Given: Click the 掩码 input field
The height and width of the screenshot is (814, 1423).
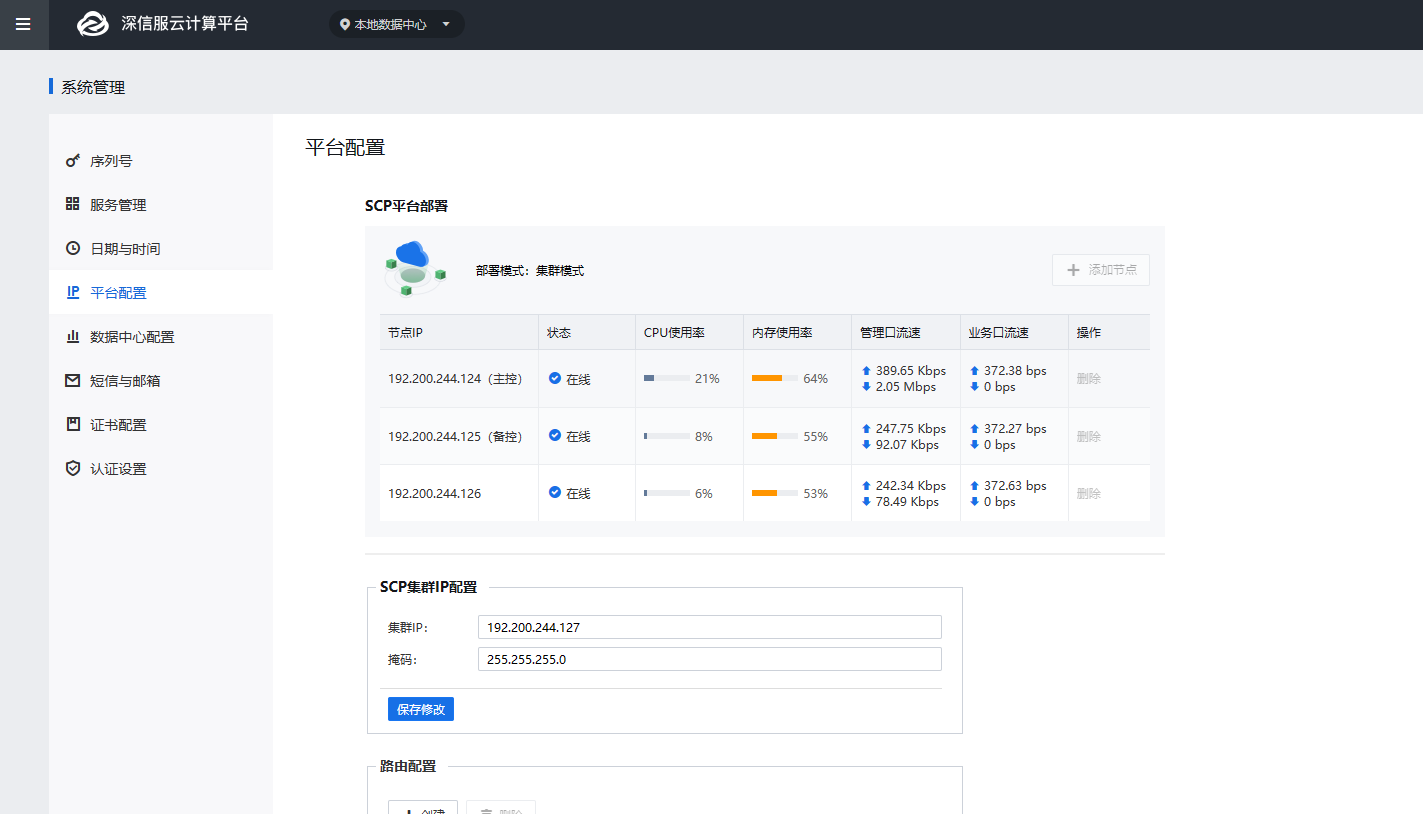Looking at the screenshot, I should [710, 659].
